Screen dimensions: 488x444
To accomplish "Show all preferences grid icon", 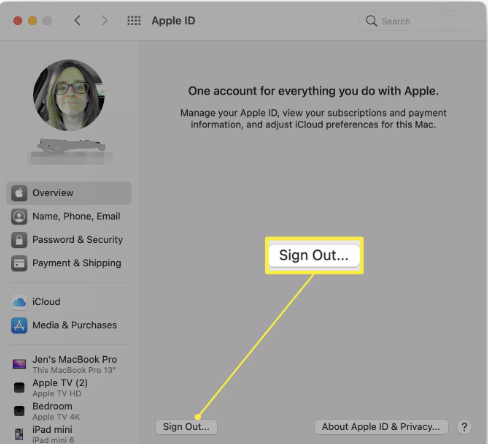I will [x=134, y=21].
